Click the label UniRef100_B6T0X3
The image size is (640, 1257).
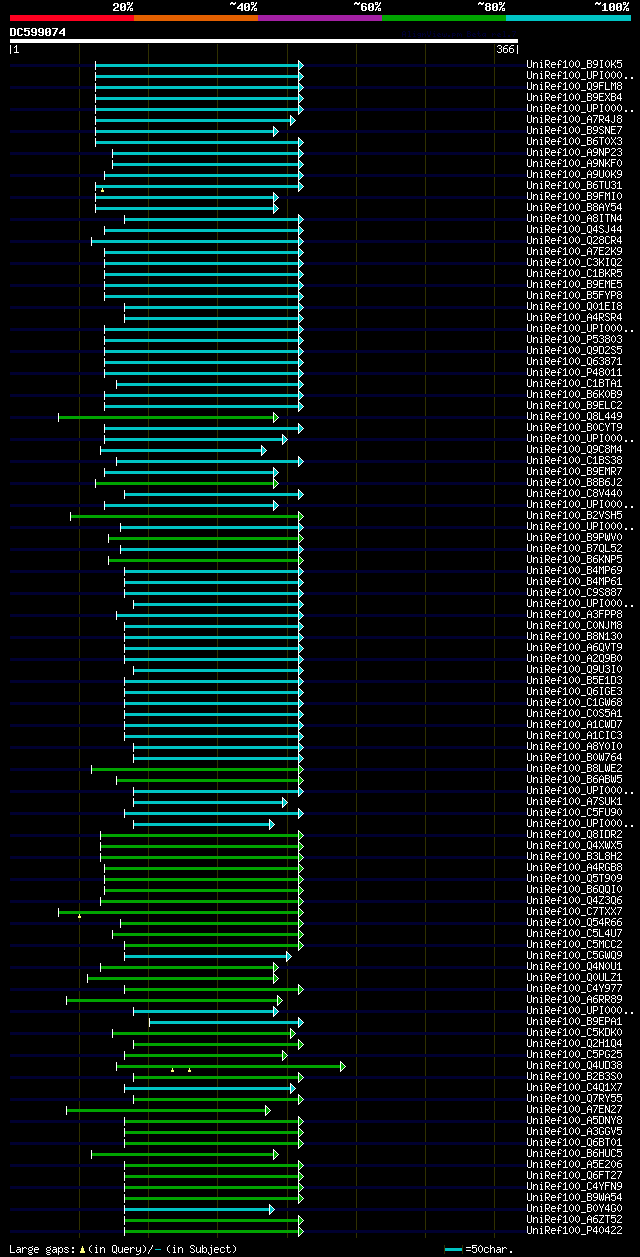[574, 141]
